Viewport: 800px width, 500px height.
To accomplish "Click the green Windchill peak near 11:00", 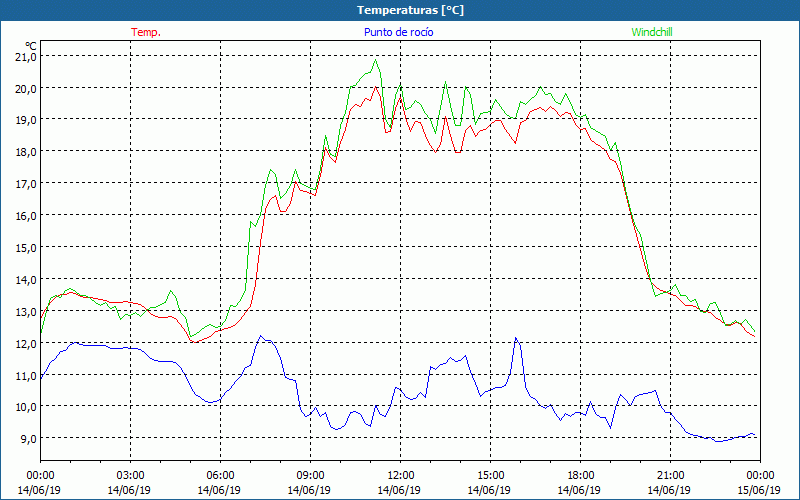I will (x=376, y=60).
